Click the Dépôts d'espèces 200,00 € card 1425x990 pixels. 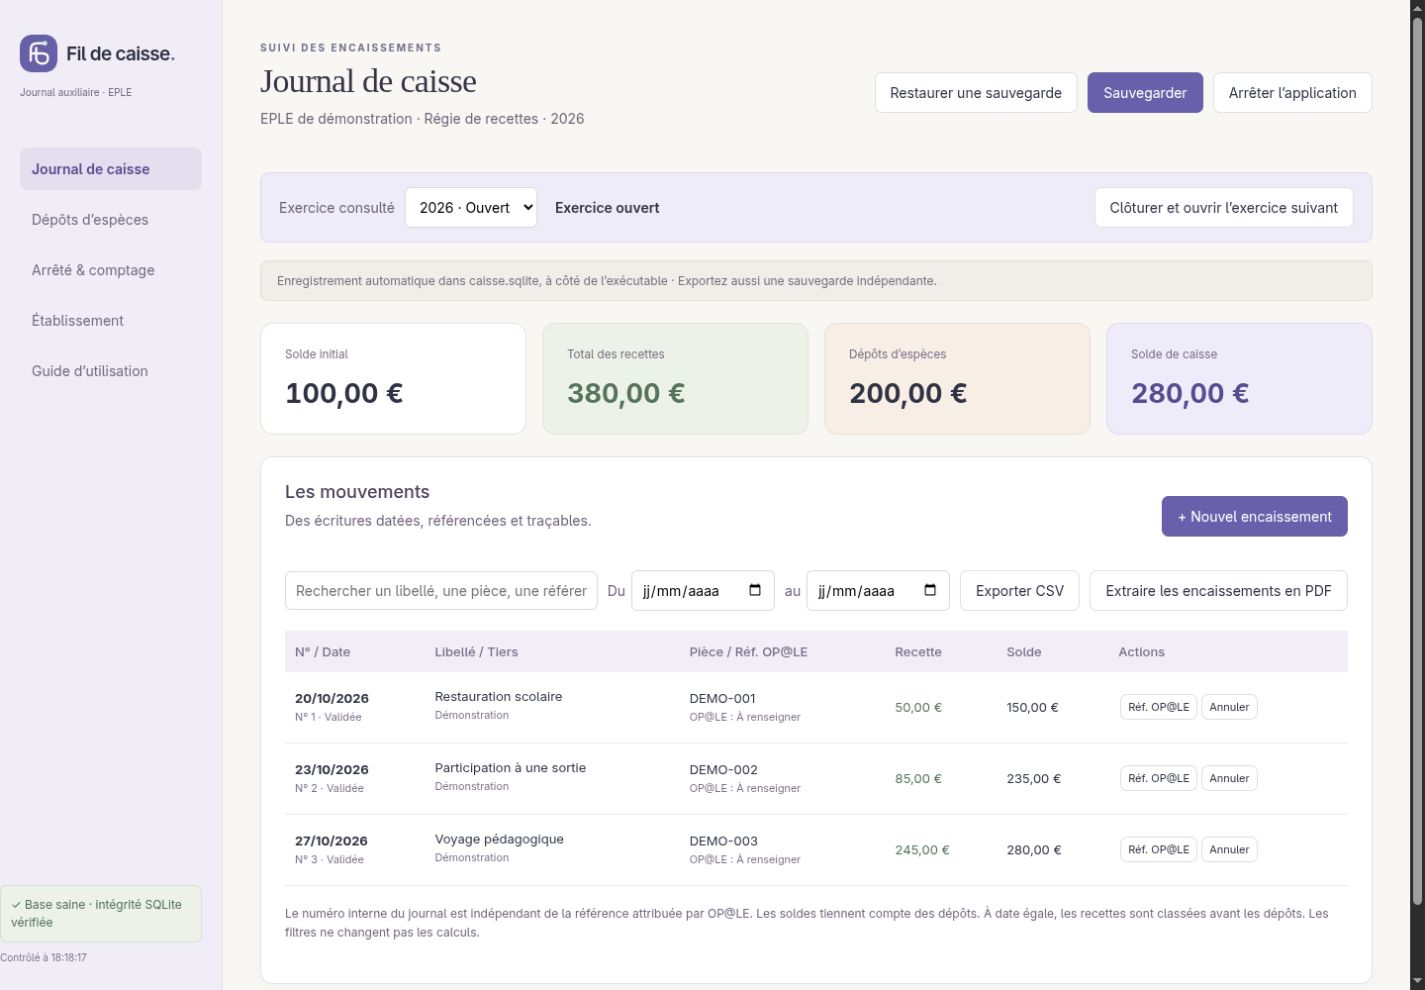click(x=957, y=379)
